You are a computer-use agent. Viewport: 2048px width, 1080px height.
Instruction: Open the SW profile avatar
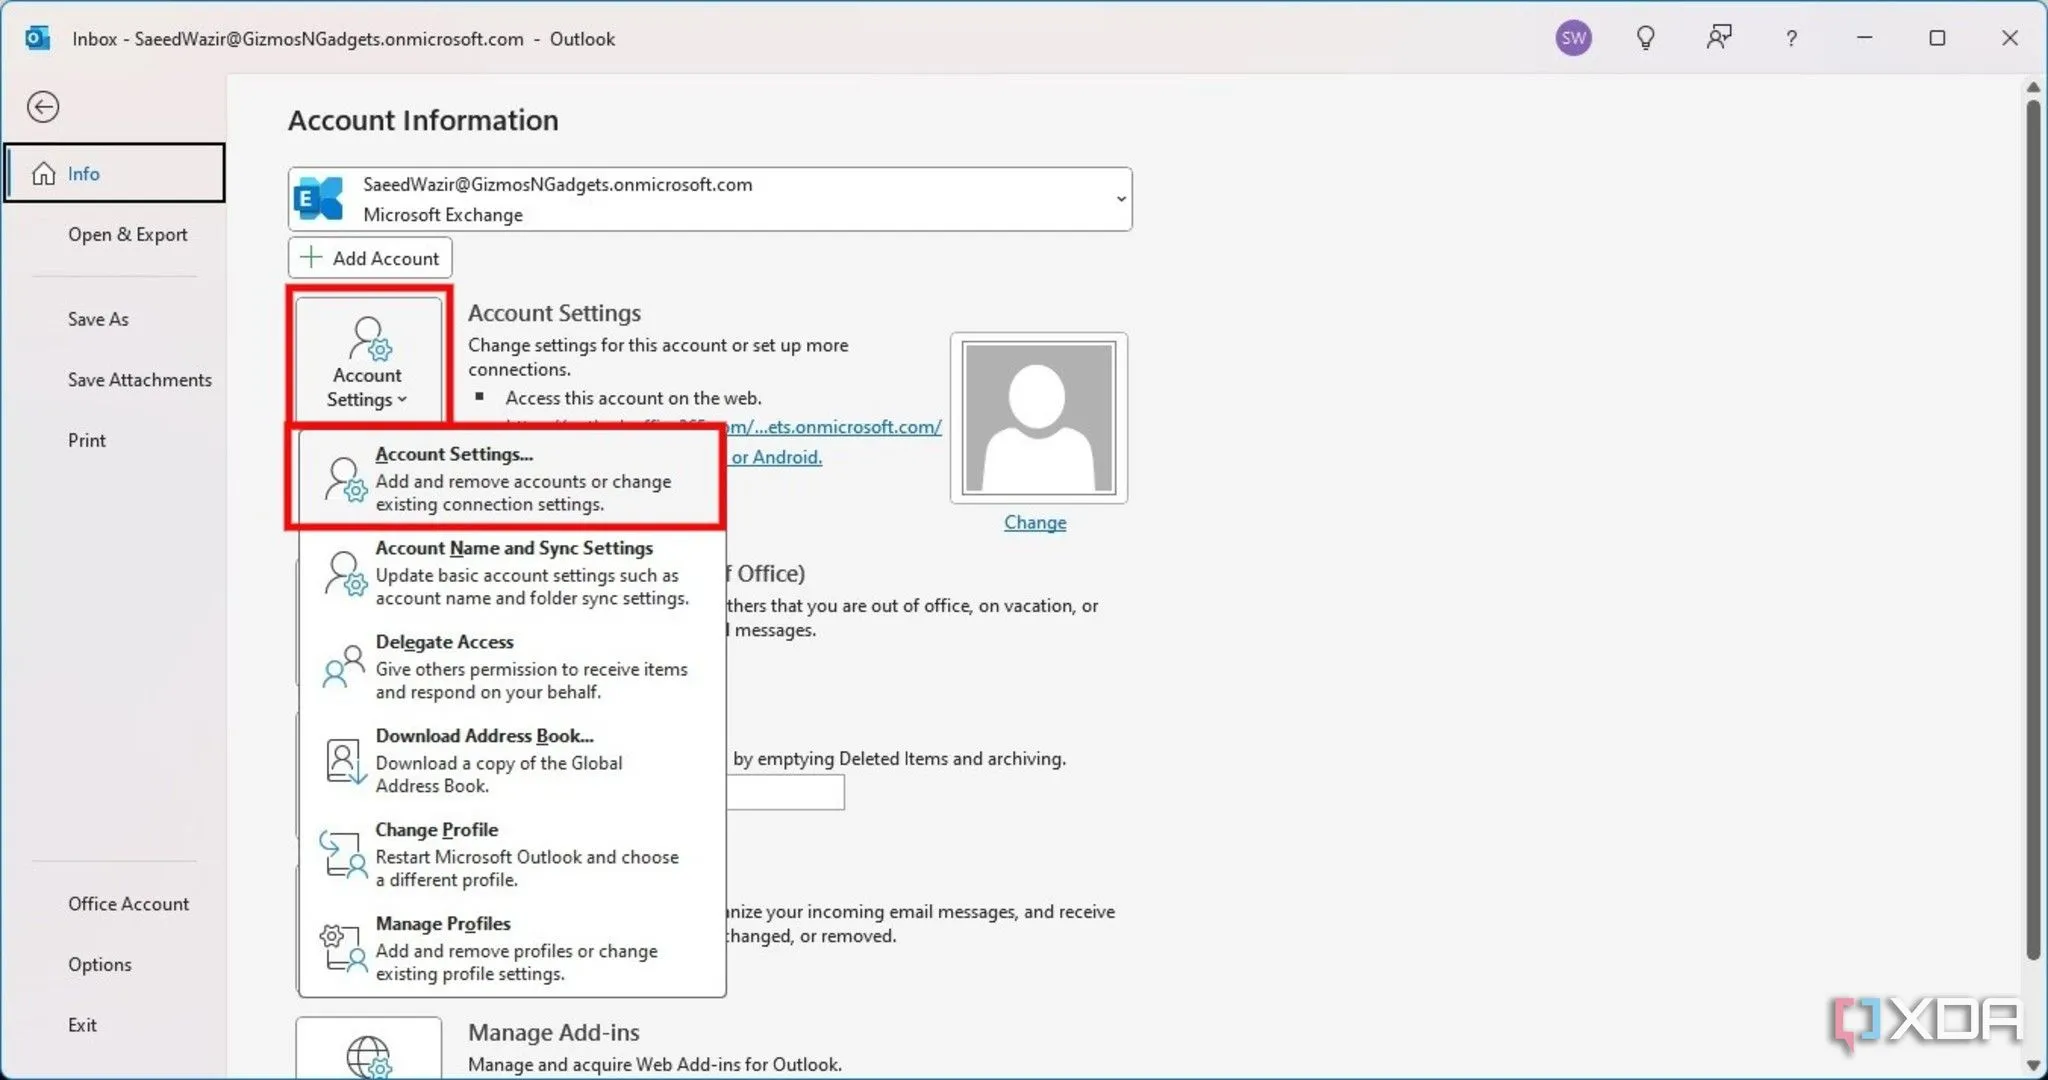pos(1573,38)
